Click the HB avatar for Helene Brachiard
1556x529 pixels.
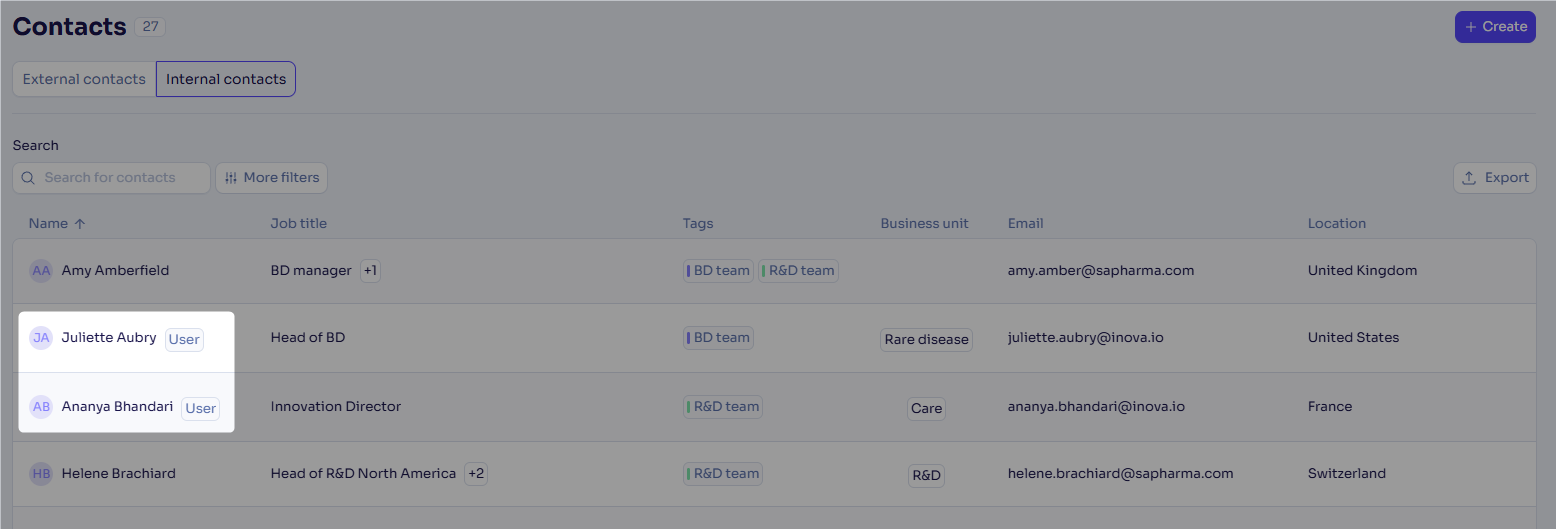click(41, 474)
